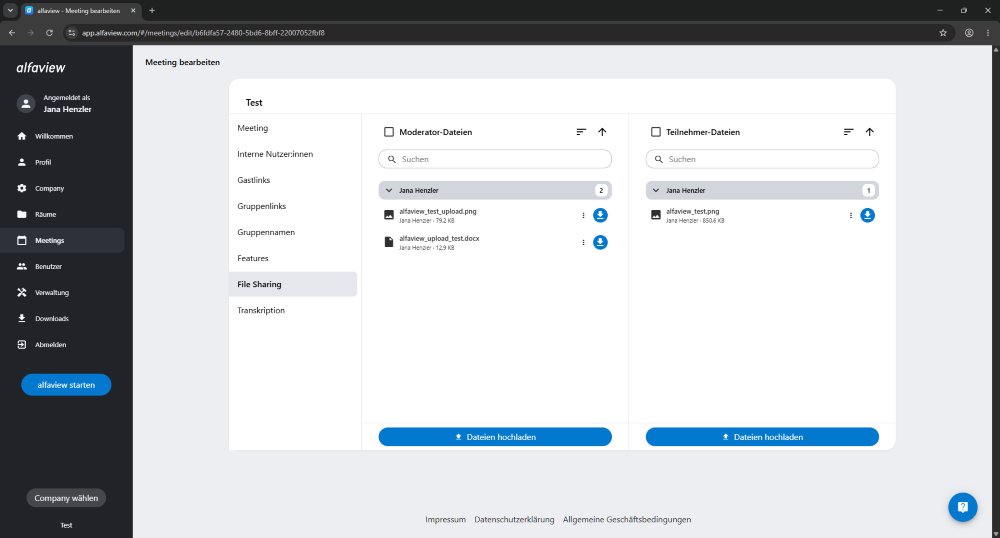Open the browser profile icon
Viewport: 1000px width, 538px height.
969,33
